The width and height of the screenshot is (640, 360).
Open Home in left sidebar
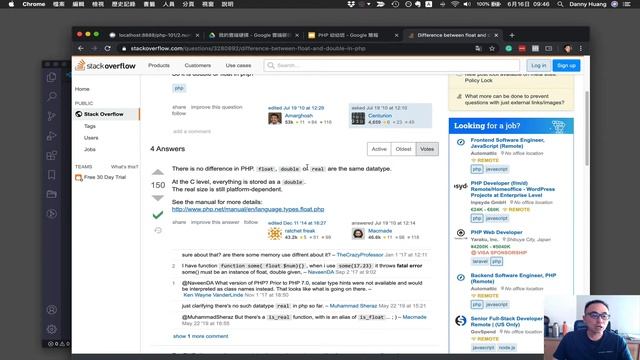point(82,89)
